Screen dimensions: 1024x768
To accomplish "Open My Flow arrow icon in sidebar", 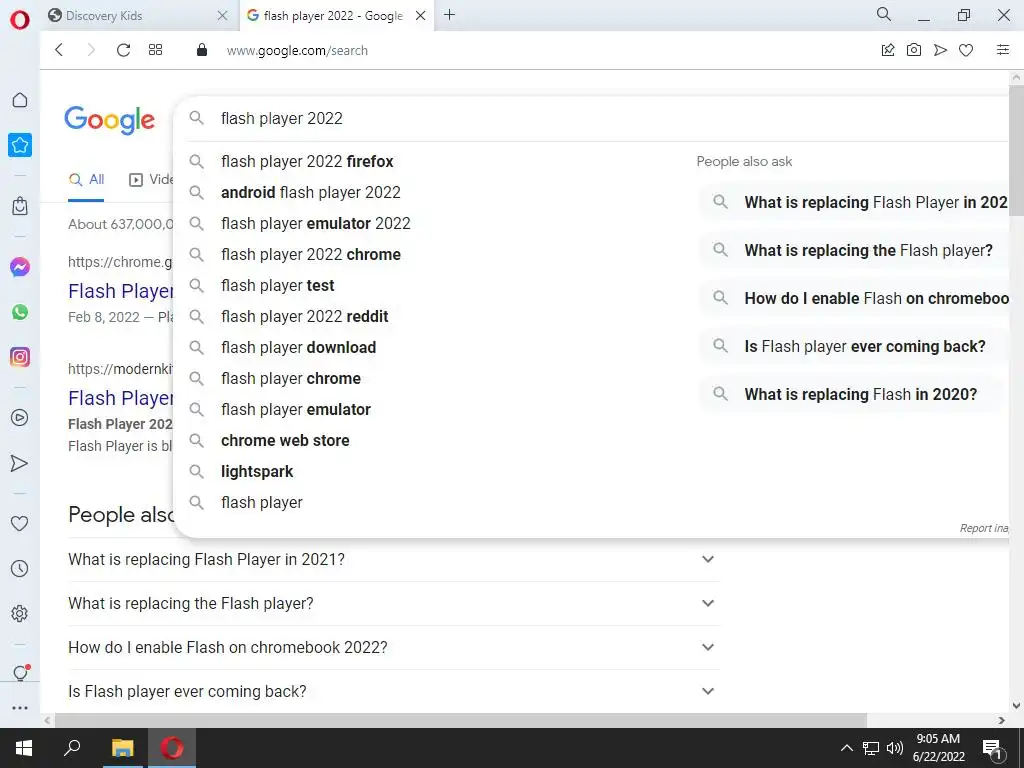I will click(x=20, y=463).
